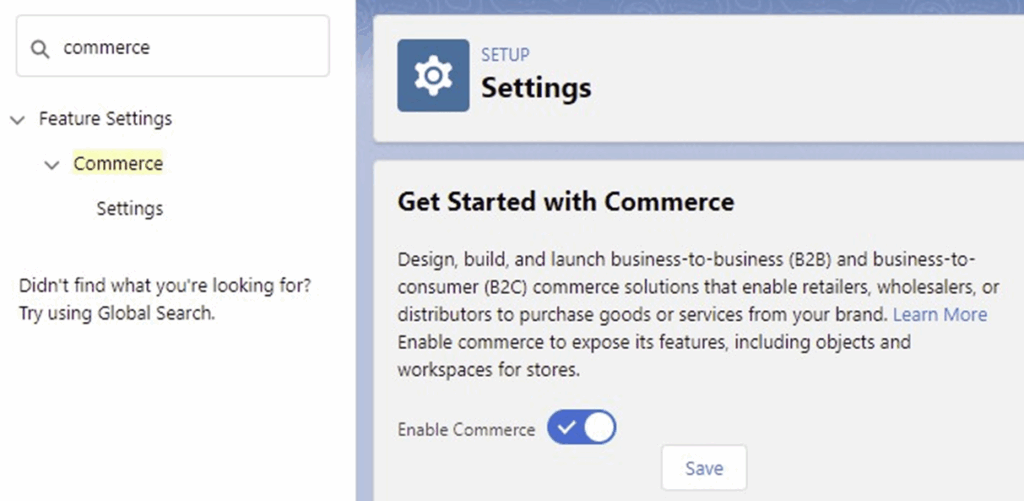The image size is (1024, 501).
Task: Click the SETUP label above the page title
Action: click(505, 54)
